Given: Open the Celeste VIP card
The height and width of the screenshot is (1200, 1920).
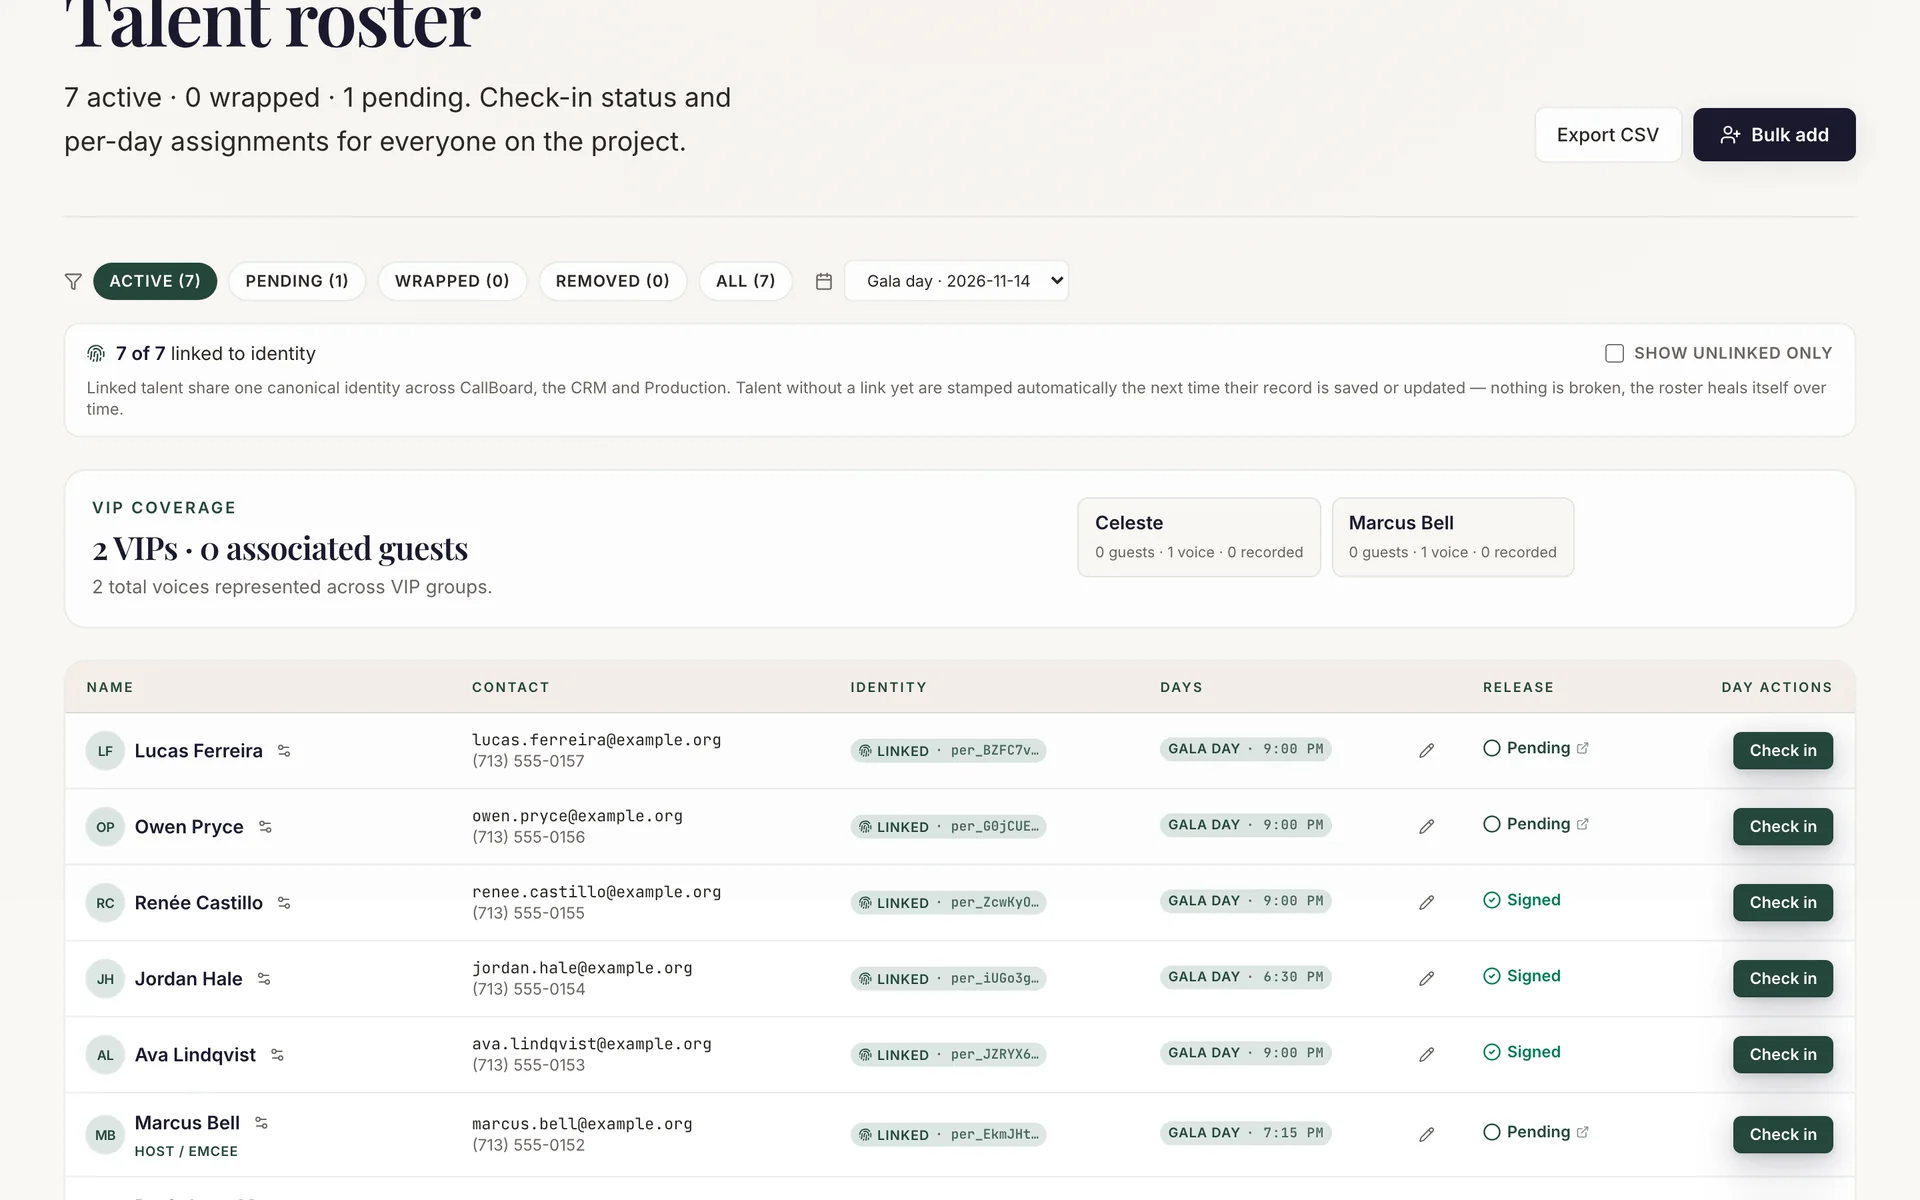Looking at the screenshot, I should [1199, 537].
